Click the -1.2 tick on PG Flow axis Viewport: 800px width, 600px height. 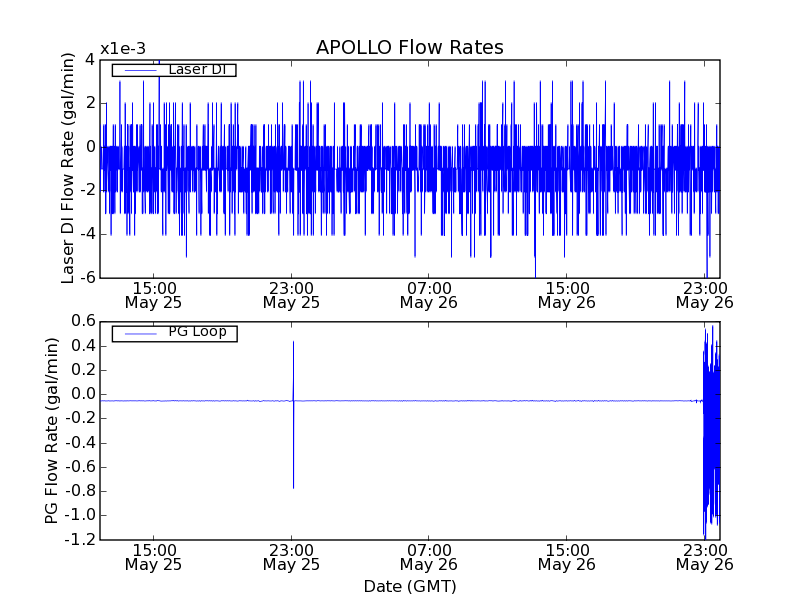tap(80, 539)
